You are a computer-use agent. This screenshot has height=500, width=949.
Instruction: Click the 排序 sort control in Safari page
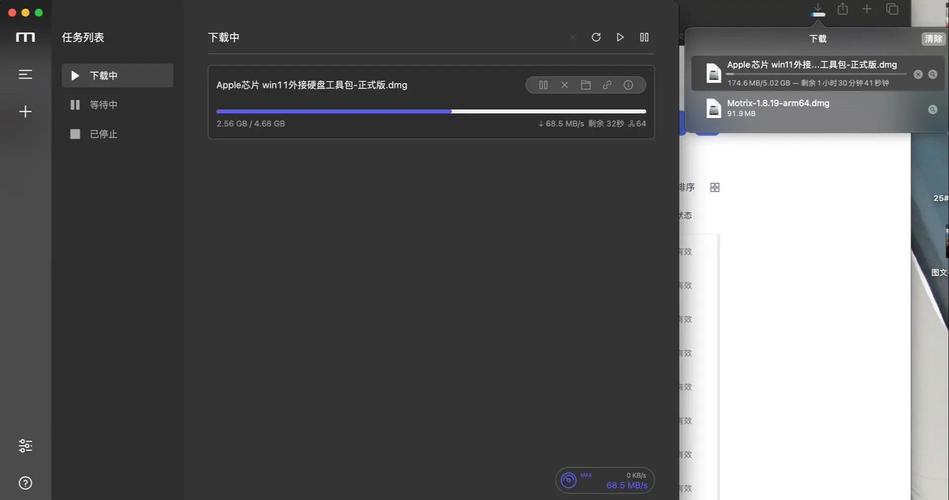tap(687, 188)
